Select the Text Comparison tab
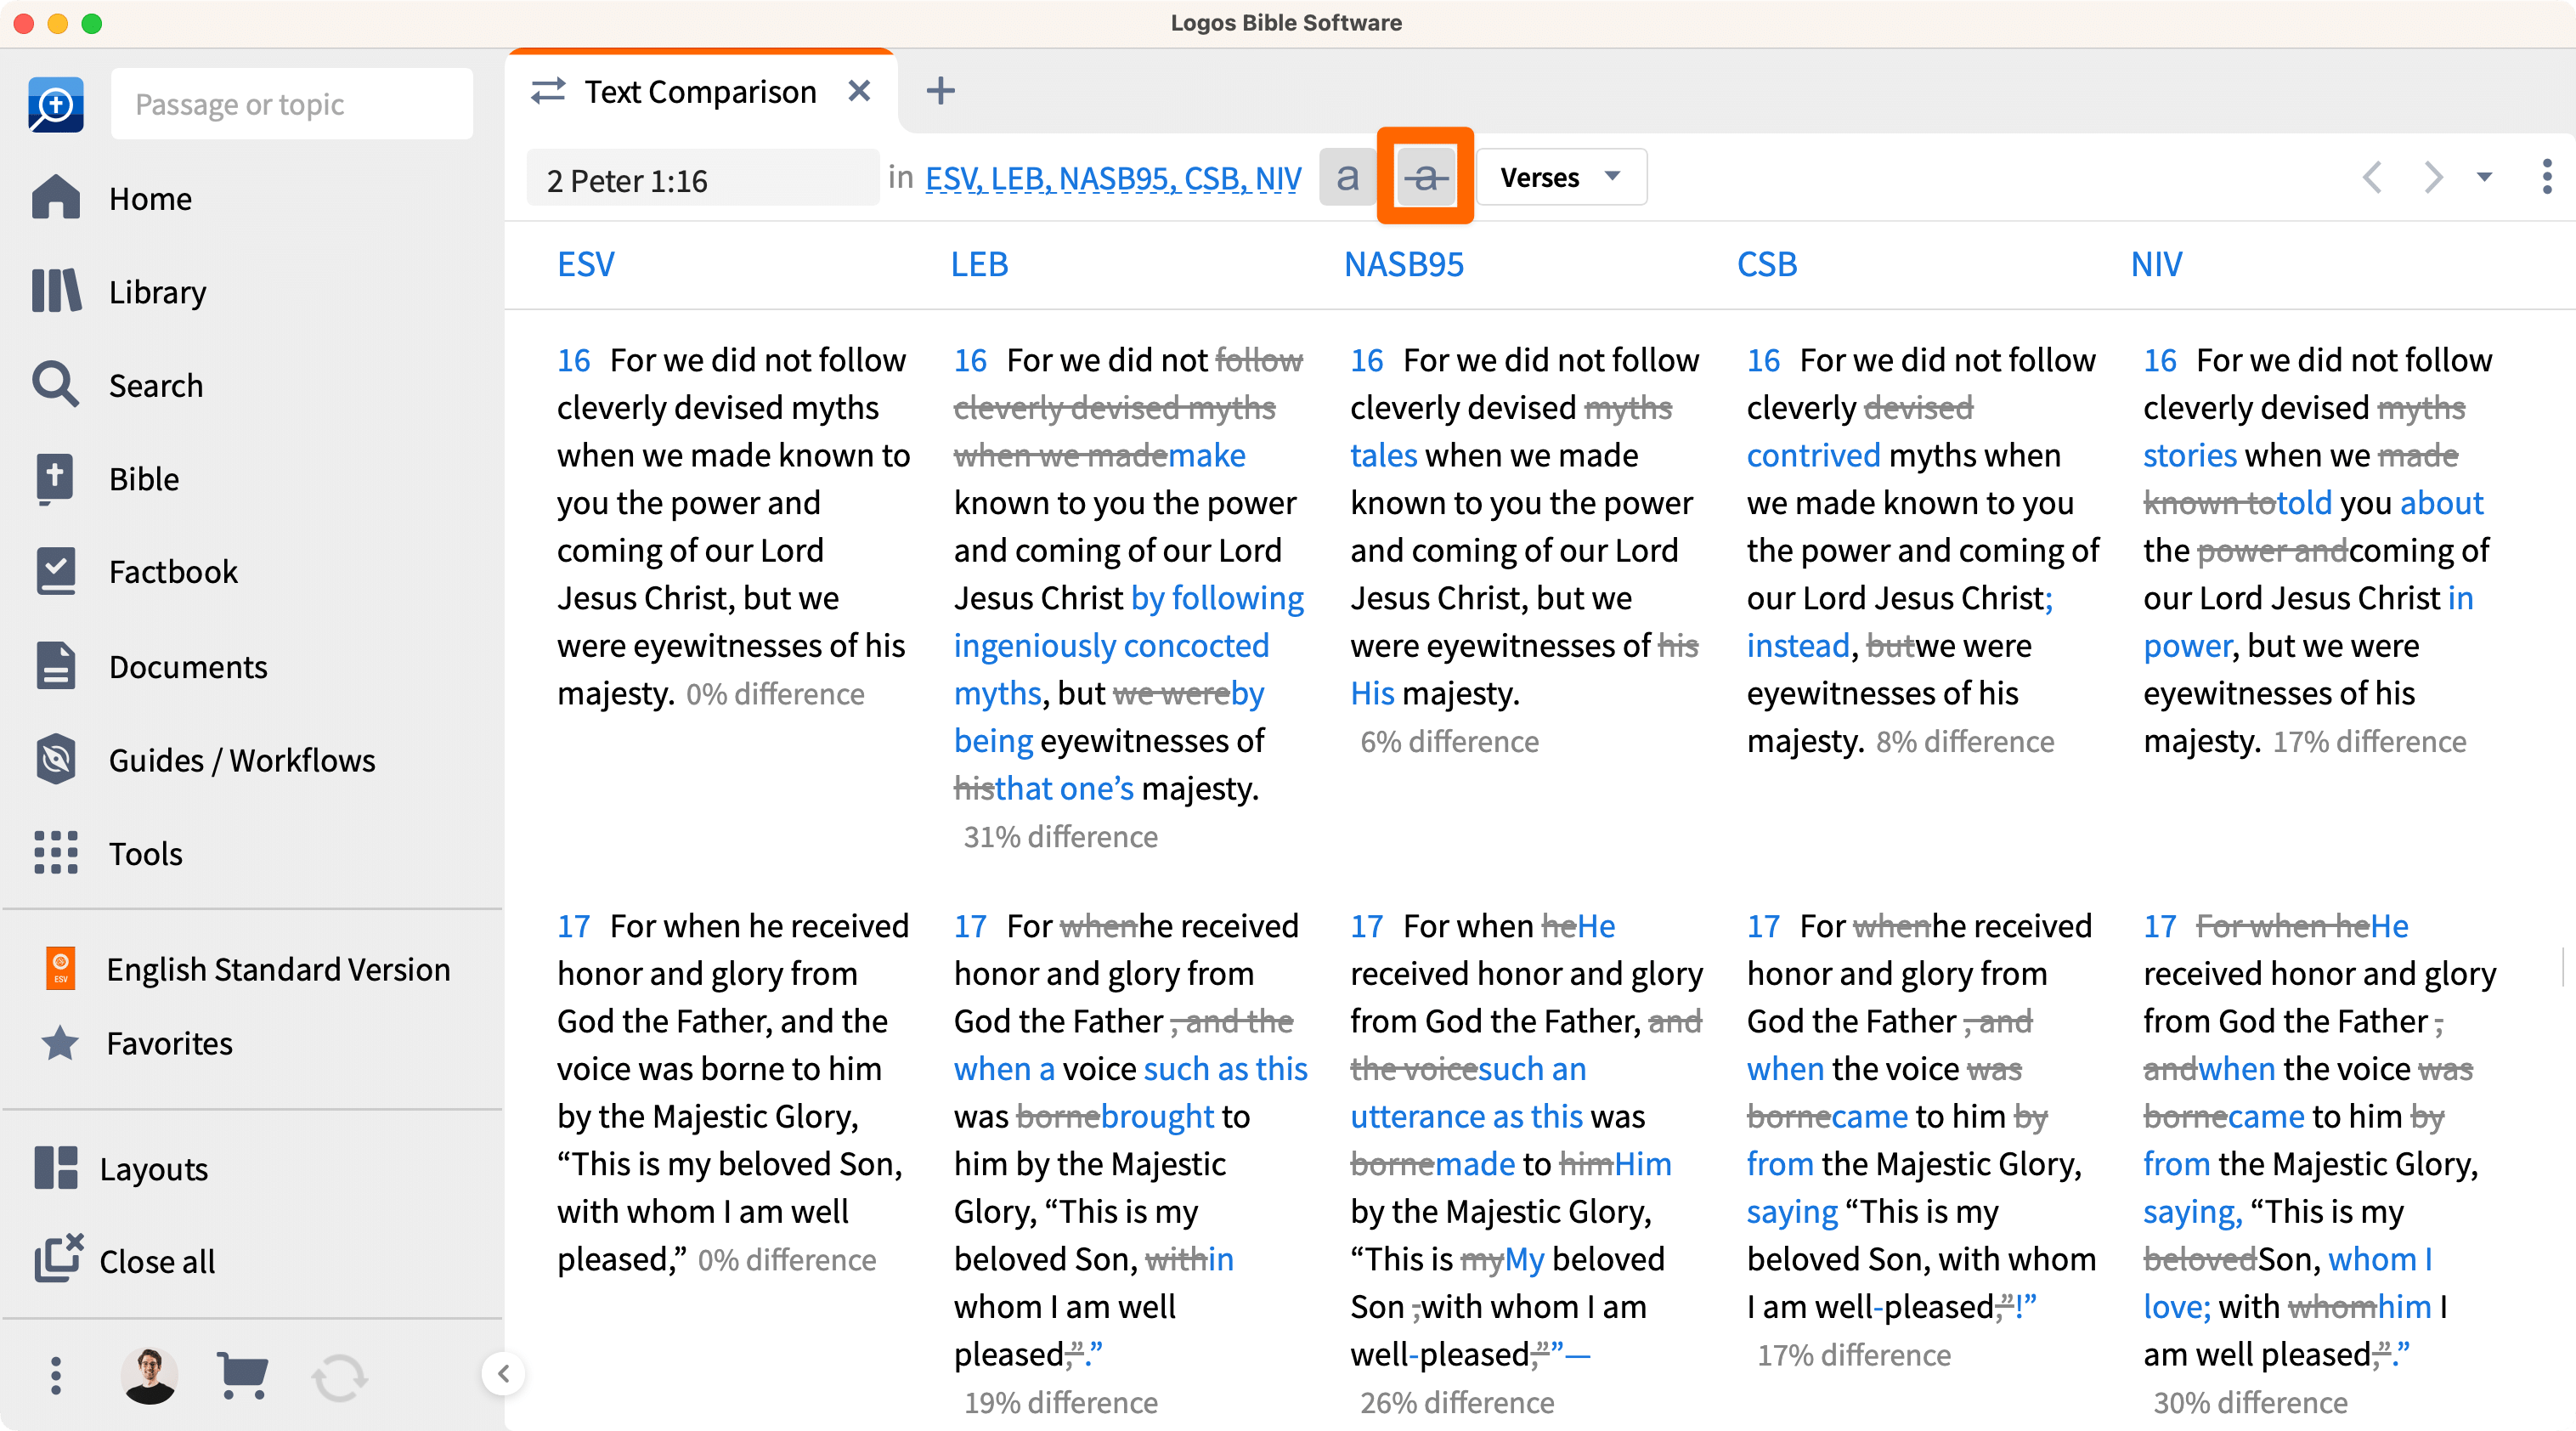This screenshot has width=2576, height=1431. click(x=700, y=91)
